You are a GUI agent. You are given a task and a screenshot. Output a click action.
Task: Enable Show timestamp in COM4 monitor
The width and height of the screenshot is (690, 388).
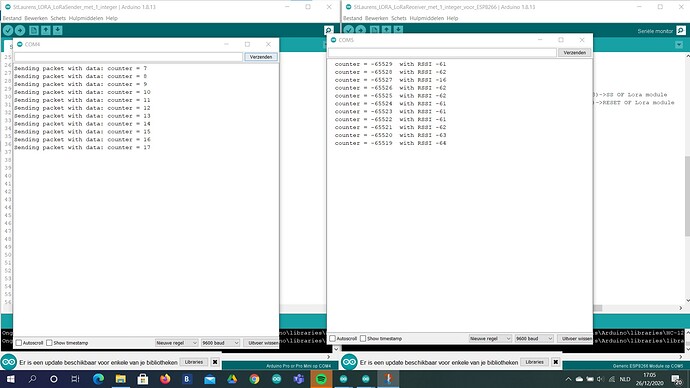49,343
